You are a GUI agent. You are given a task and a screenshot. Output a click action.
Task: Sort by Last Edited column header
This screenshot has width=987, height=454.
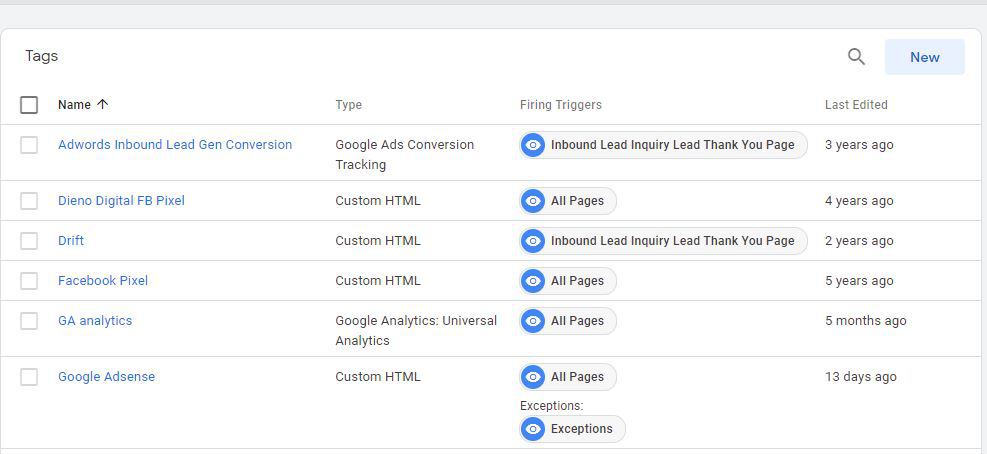pos(856,105)
